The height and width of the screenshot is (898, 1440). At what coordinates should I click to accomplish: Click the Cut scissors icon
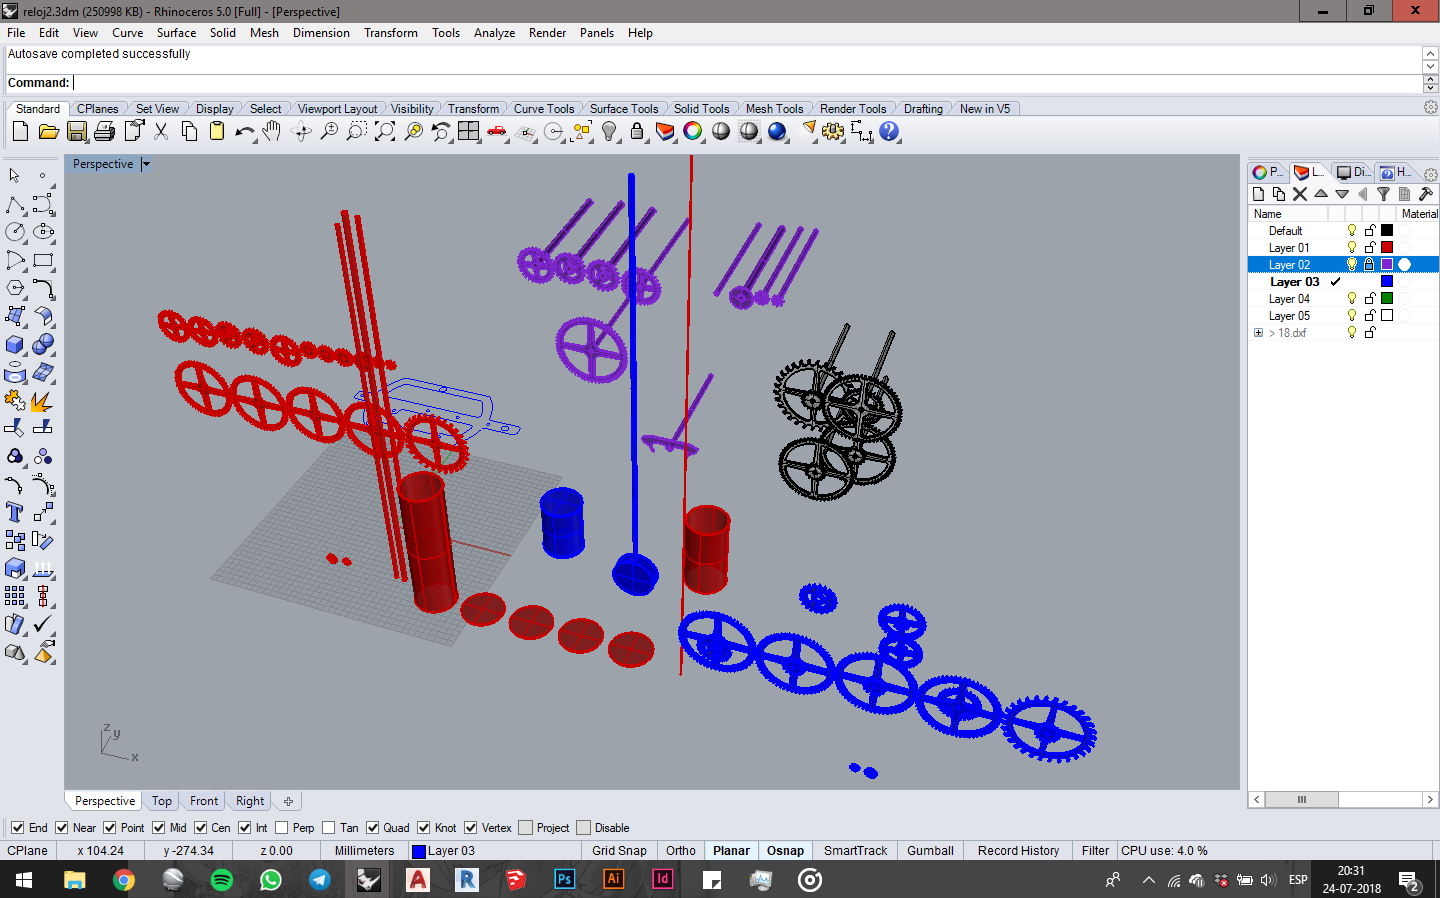tap(161, 131)
